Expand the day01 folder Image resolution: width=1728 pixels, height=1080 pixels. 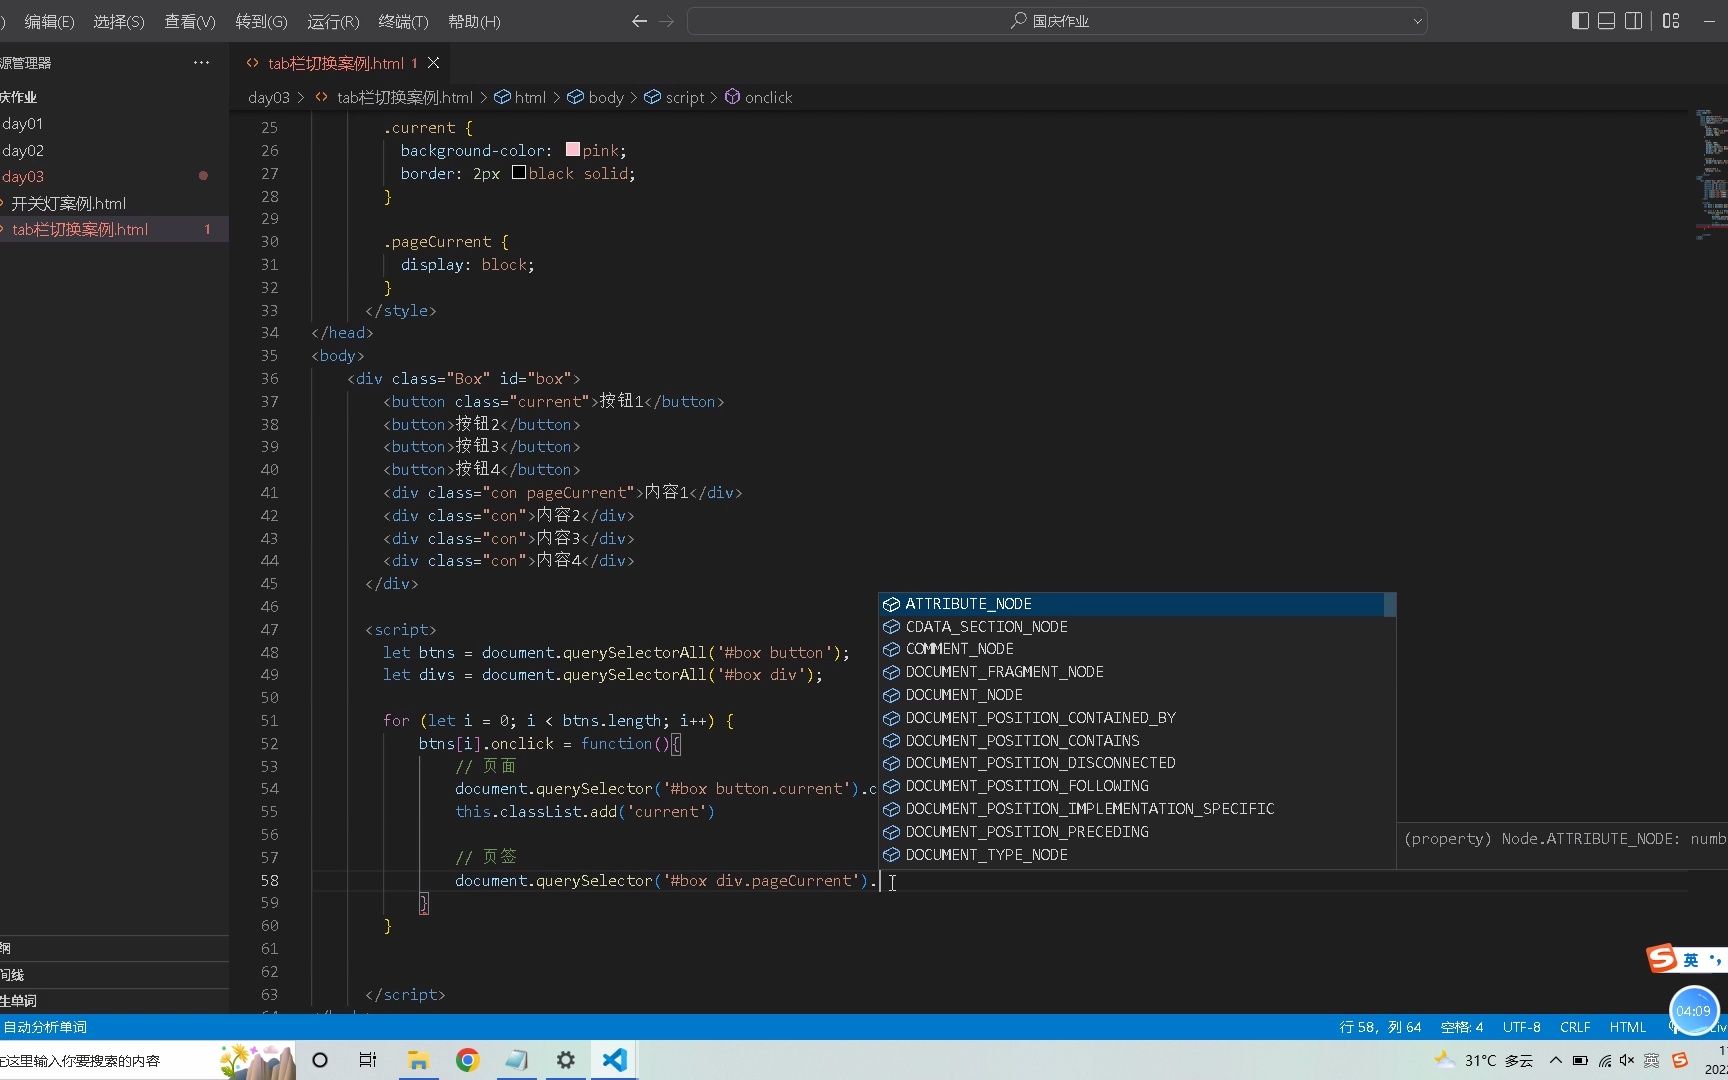23,124
